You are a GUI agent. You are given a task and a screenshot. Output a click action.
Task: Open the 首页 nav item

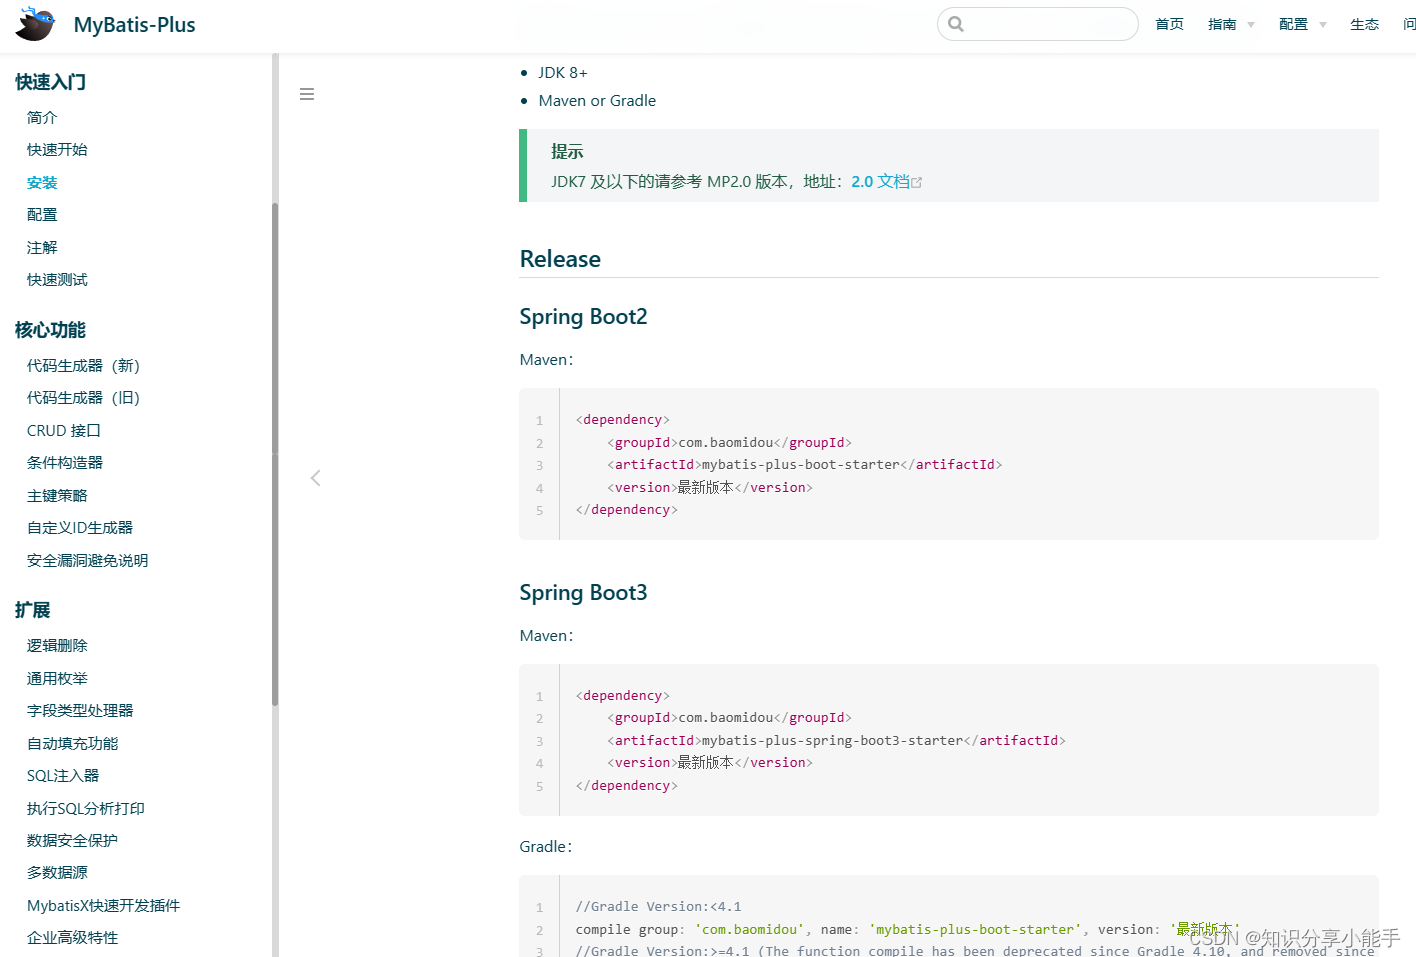coord(1169,24)
